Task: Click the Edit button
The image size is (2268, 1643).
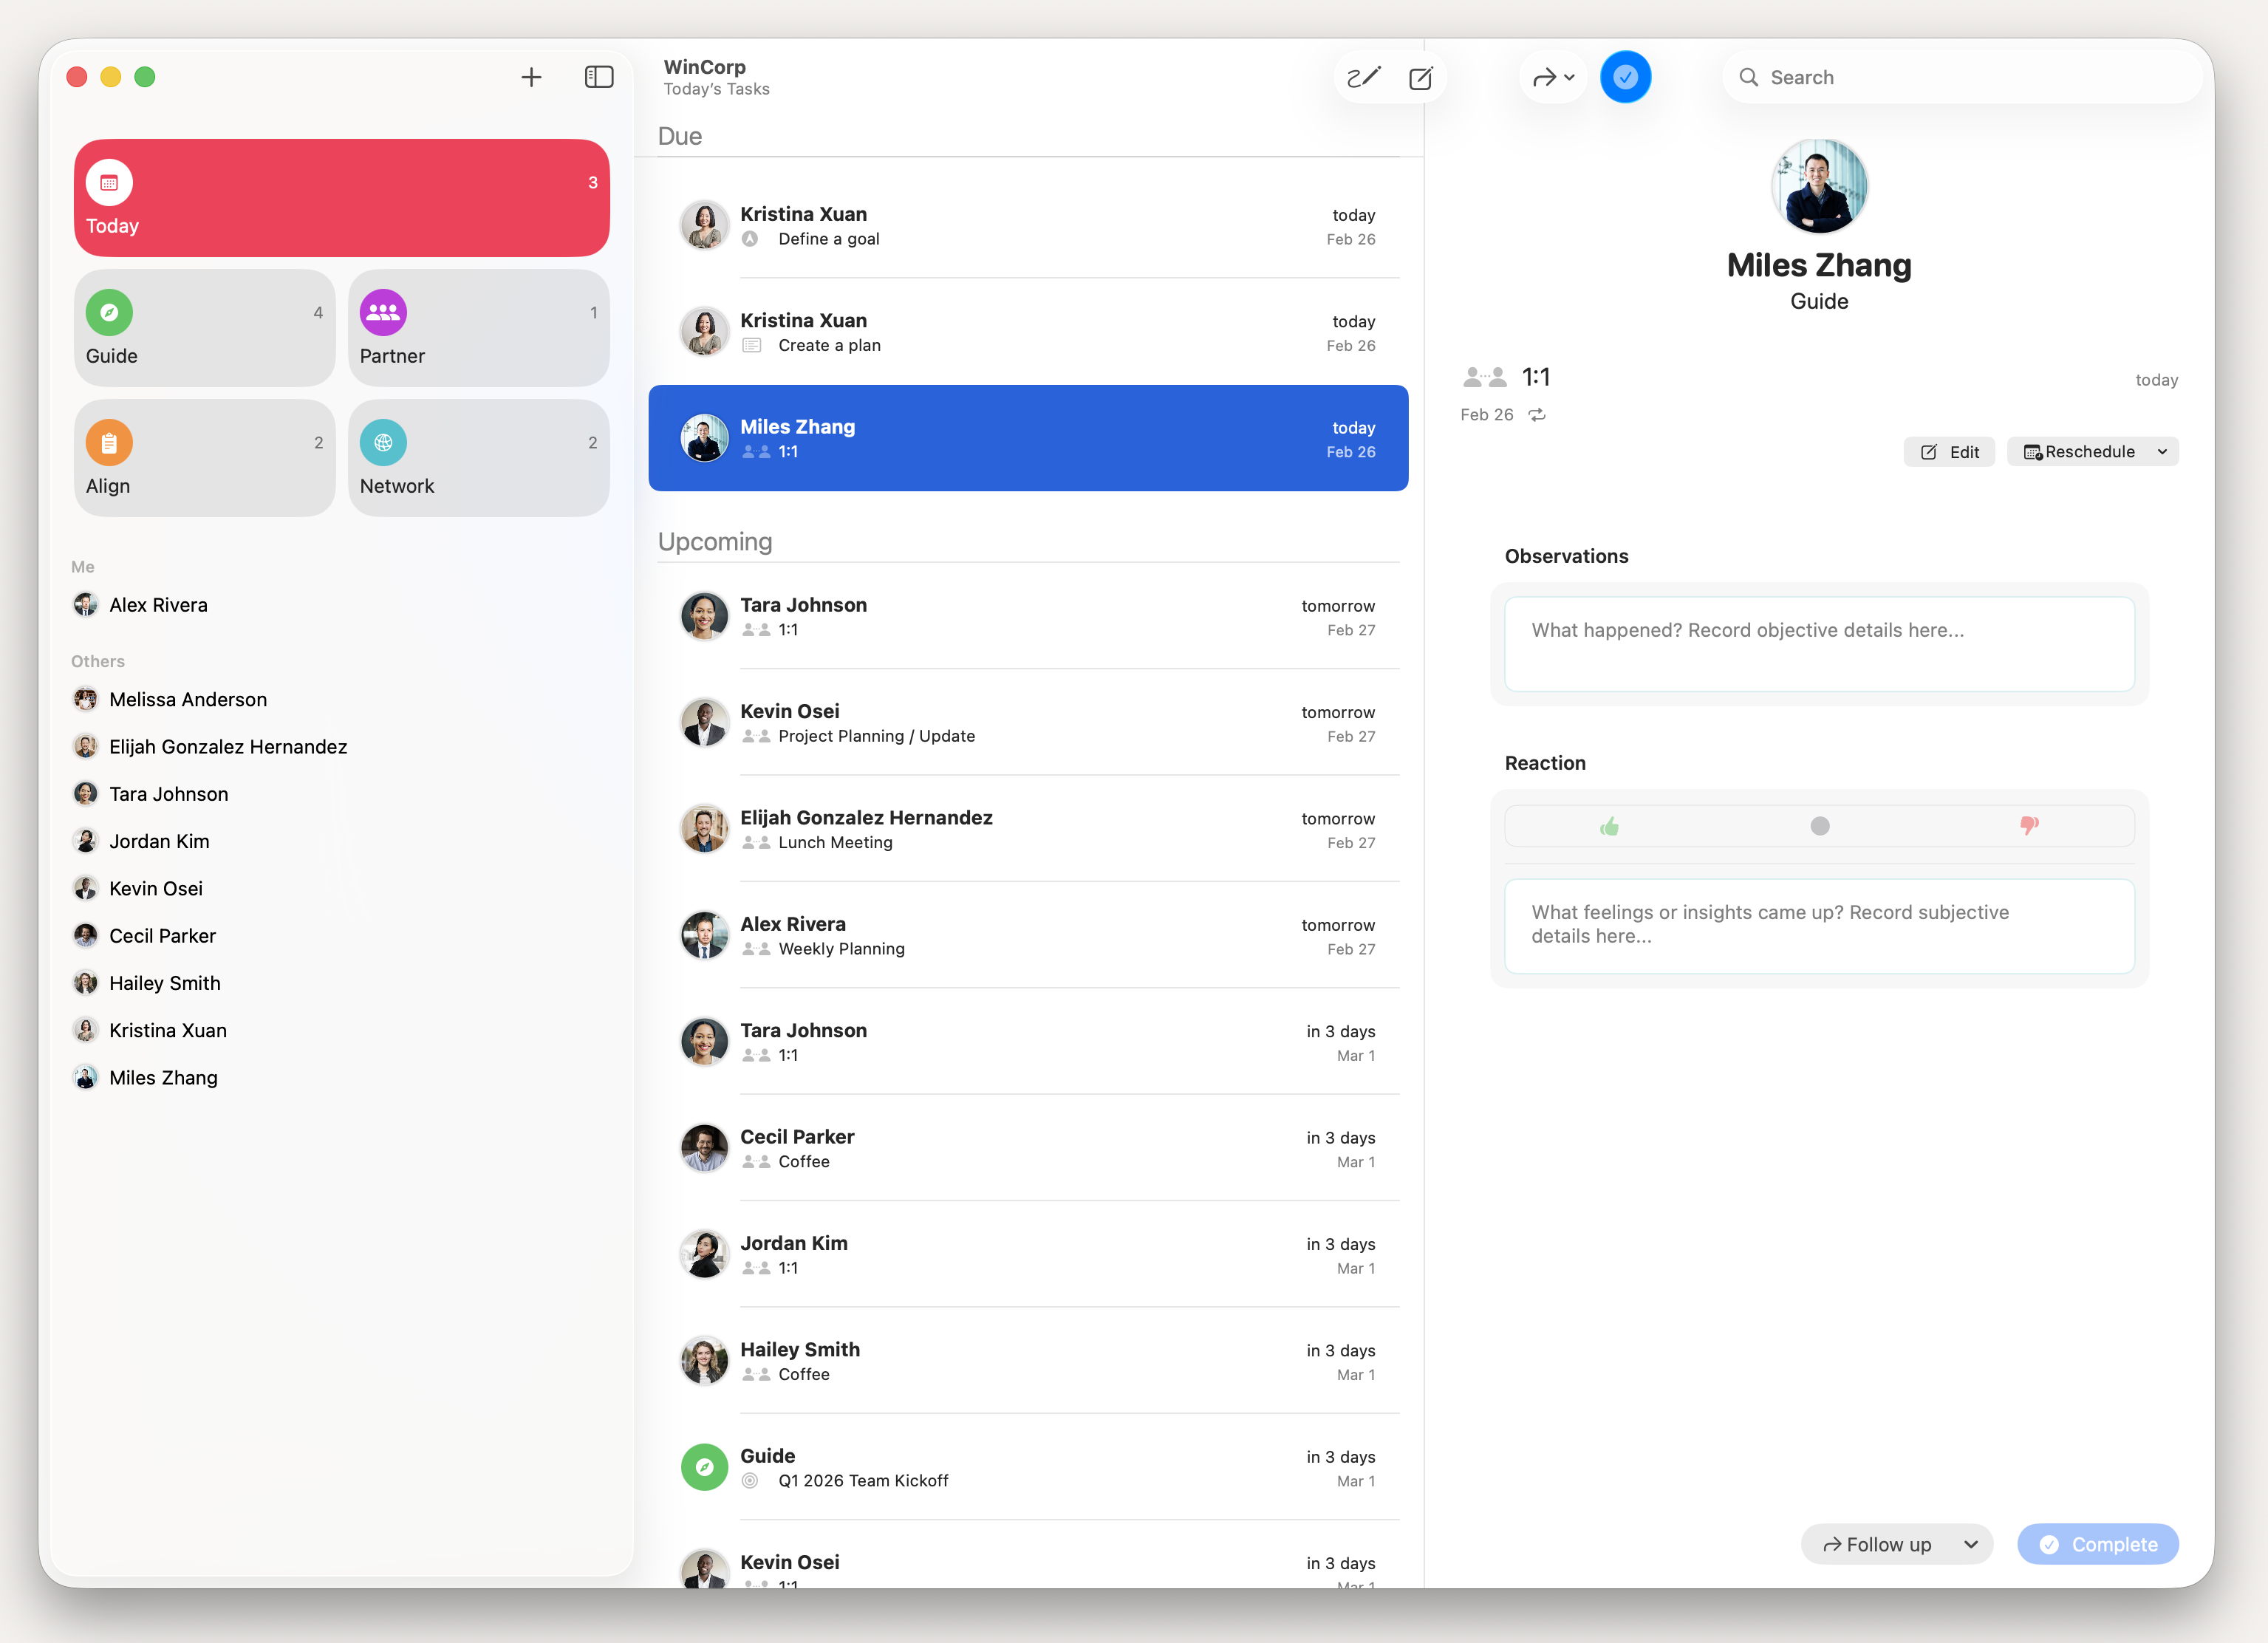Action: click(1949, 452)
